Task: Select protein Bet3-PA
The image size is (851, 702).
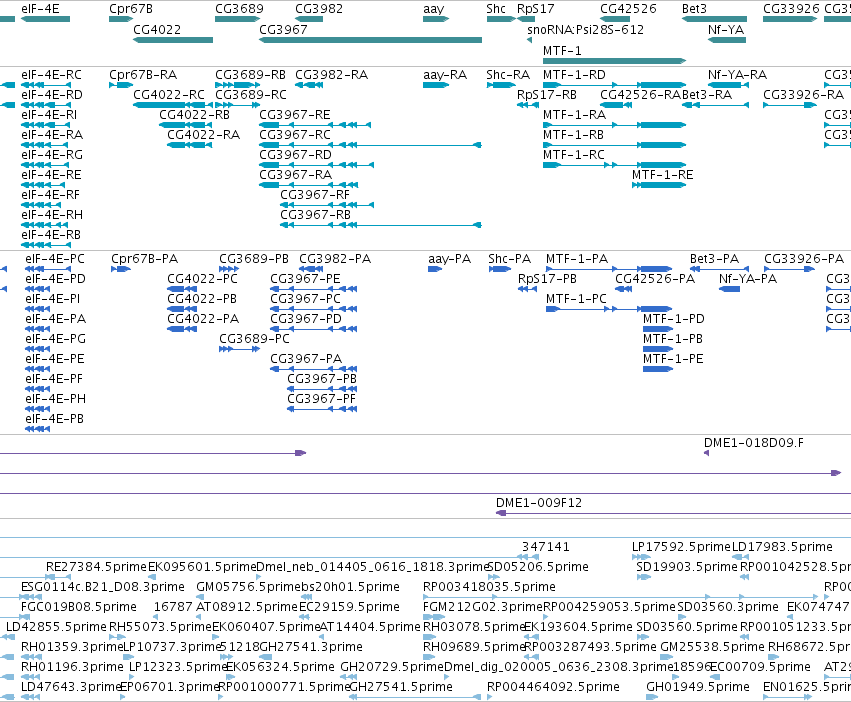Action: point(714,259)
